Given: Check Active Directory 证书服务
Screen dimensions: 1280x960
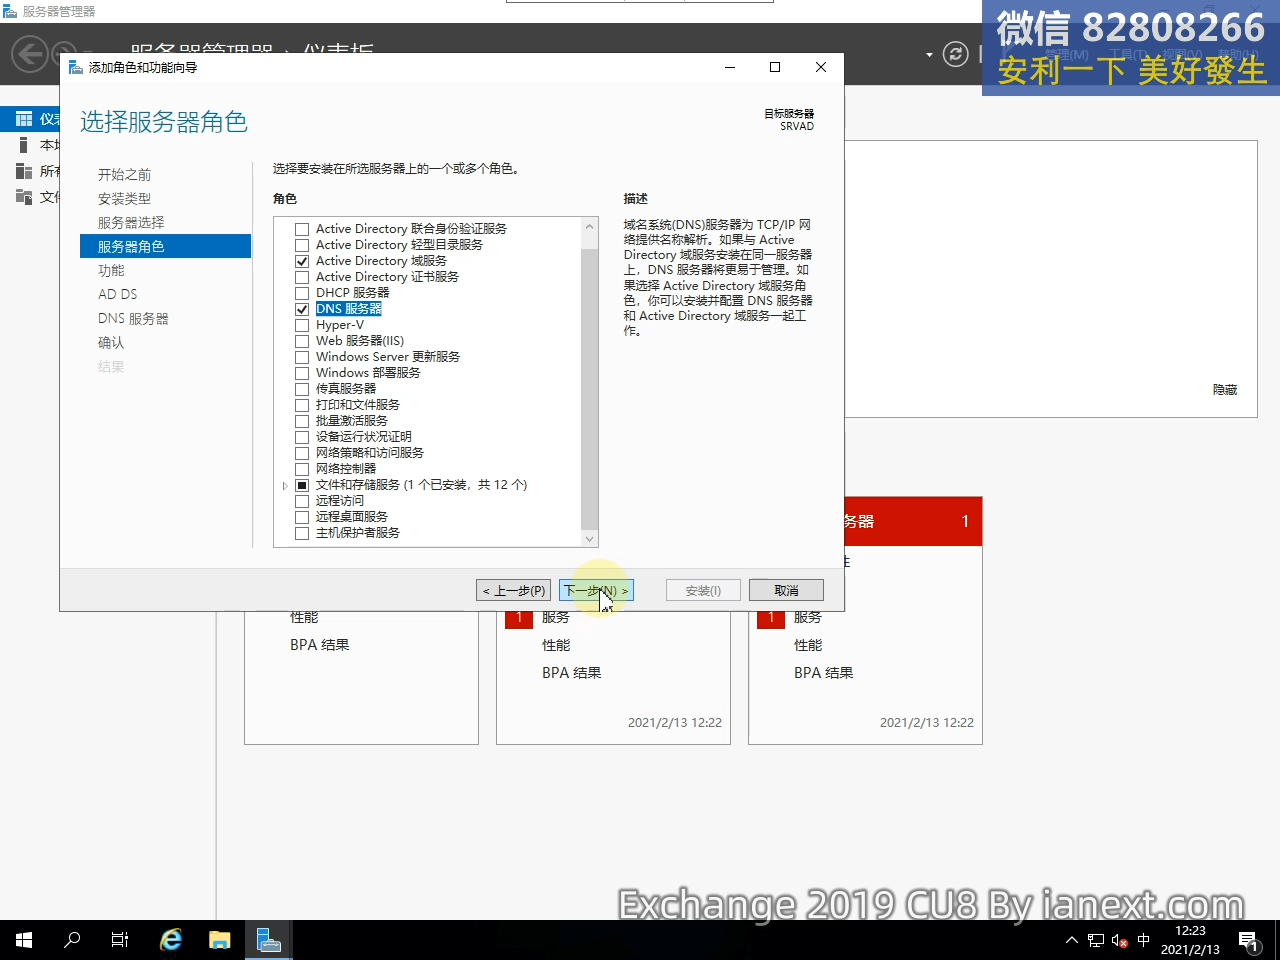Looking at the screenshot, I should coord(302,277).
